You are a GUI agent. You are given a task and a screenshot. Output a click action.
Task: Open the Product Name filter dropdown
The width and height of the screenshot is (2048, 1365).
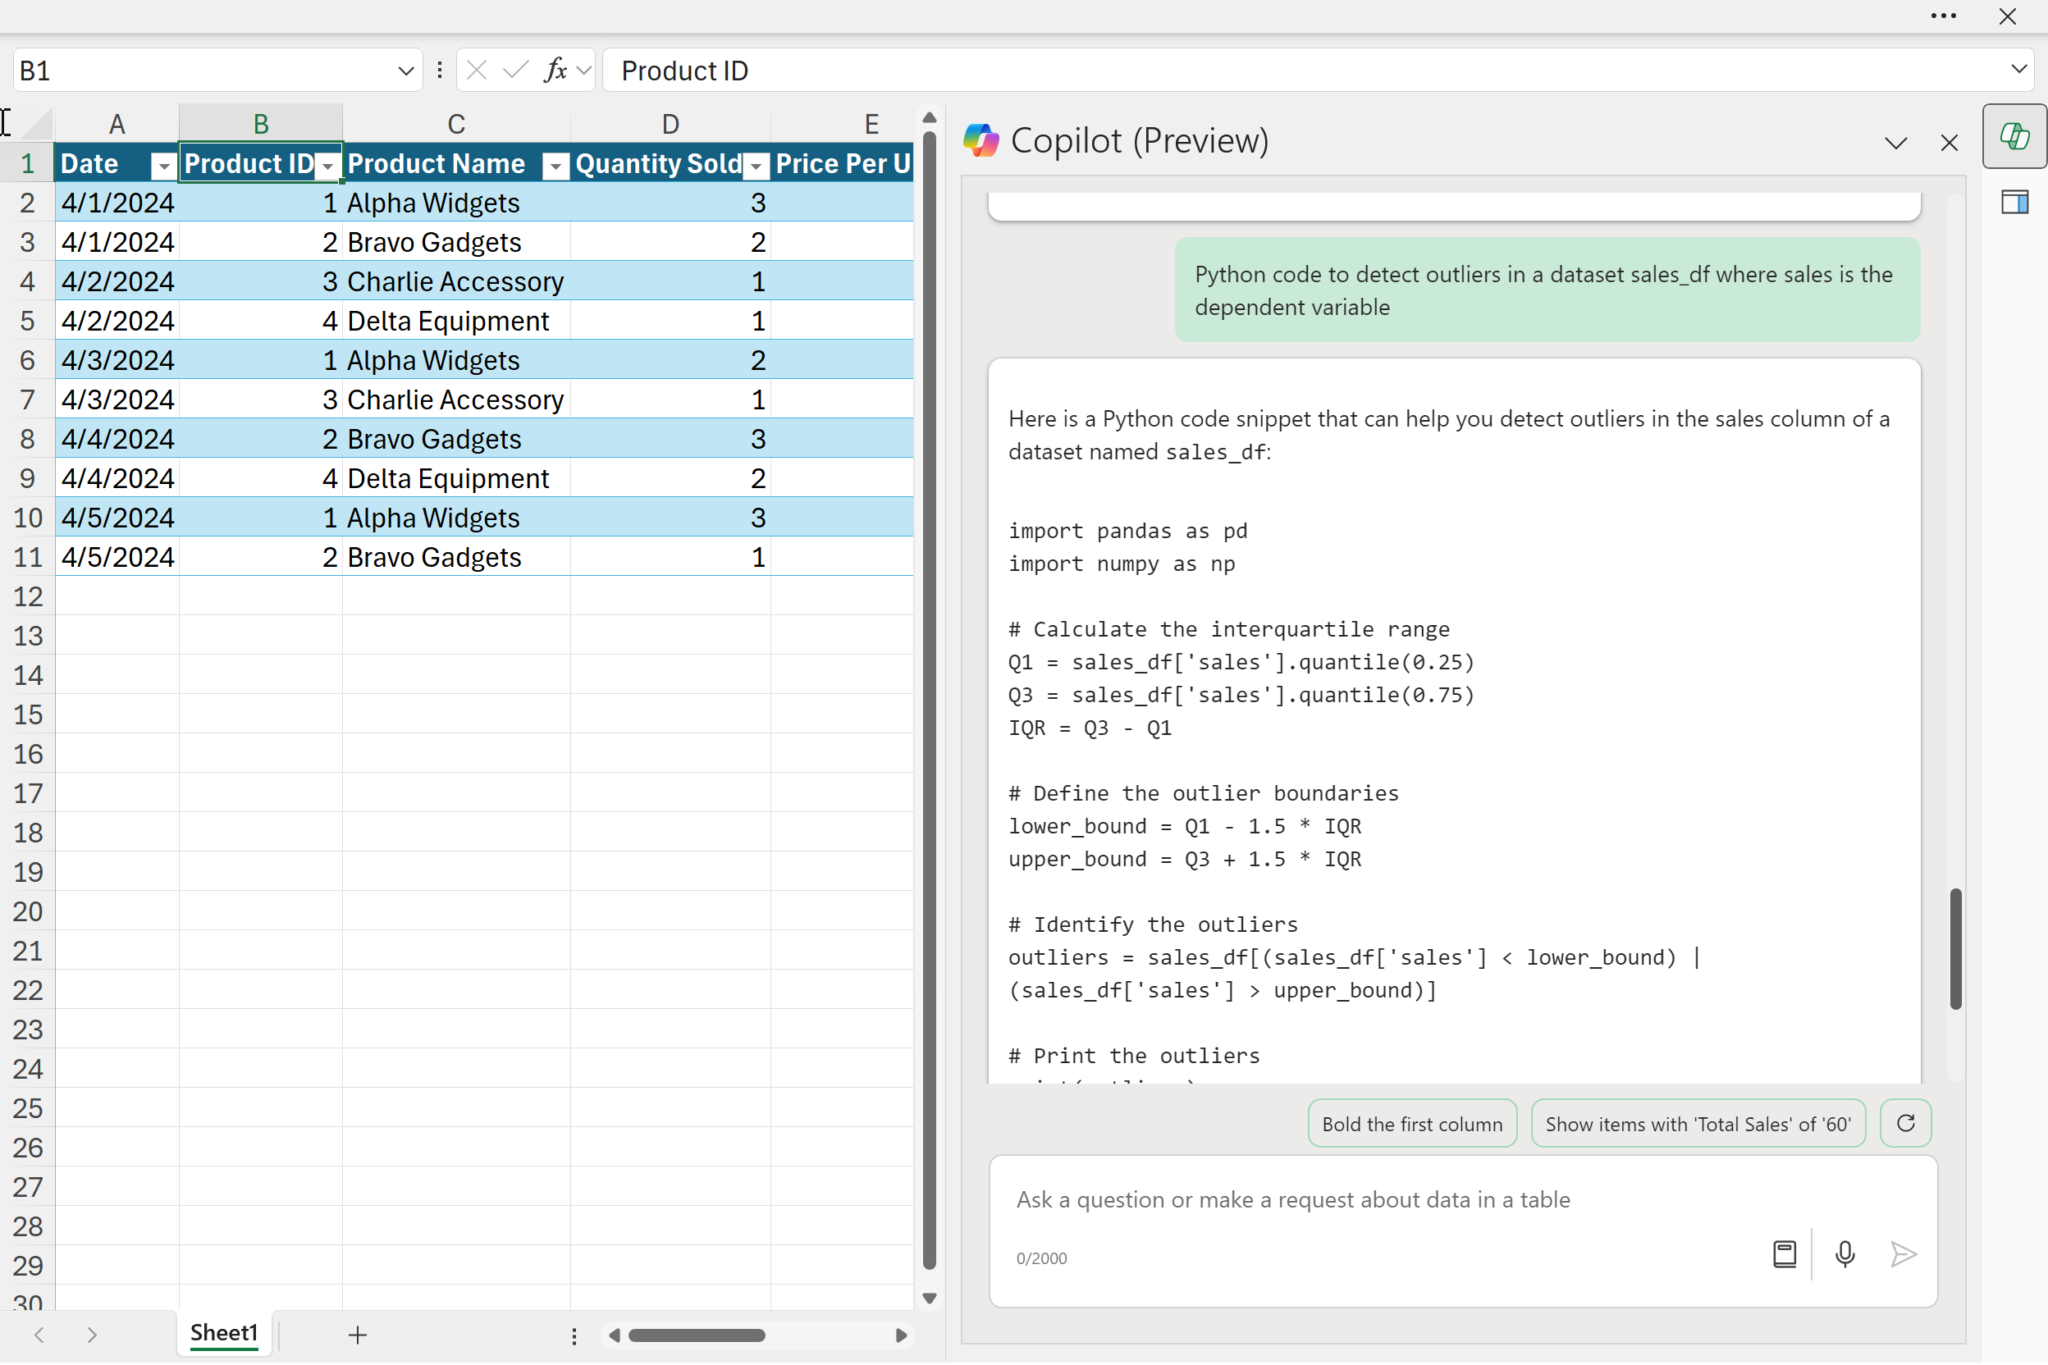554,166
